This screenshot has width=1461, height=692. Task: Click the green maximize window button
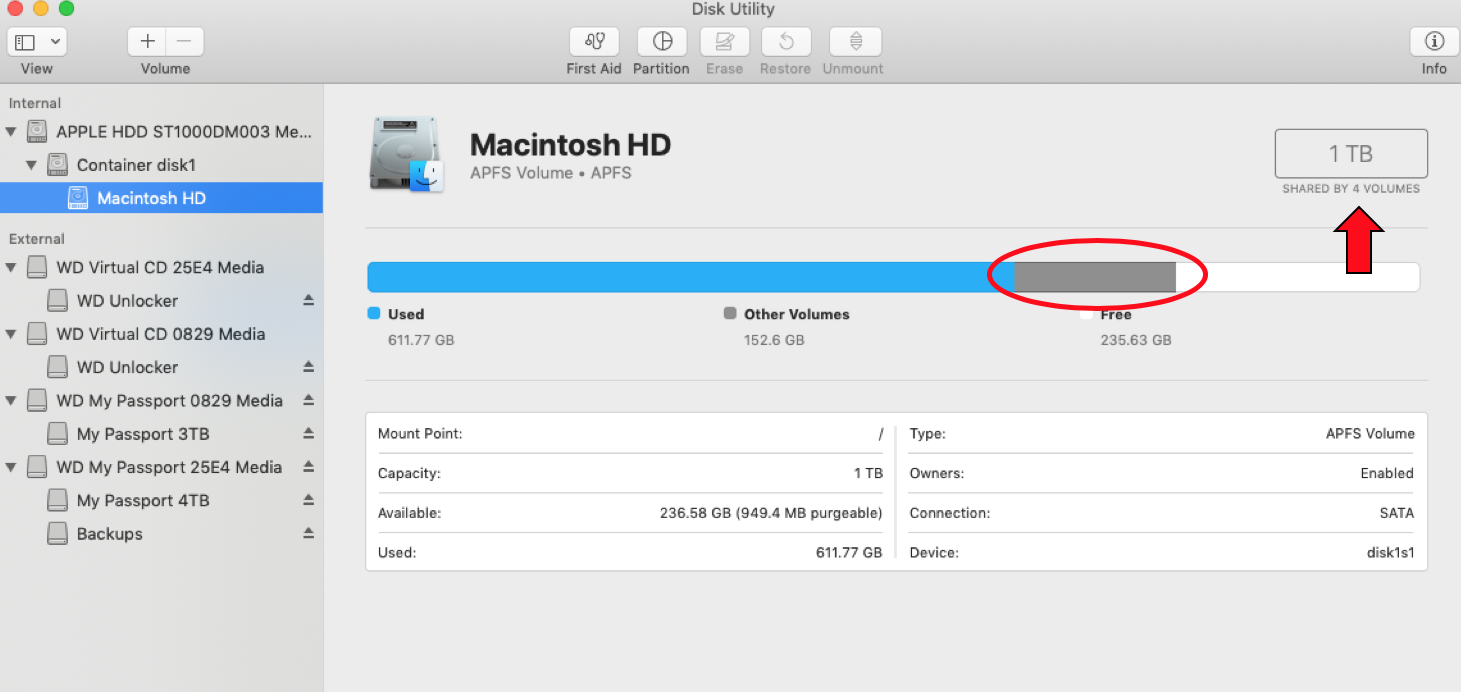click(x=66, y=9)
